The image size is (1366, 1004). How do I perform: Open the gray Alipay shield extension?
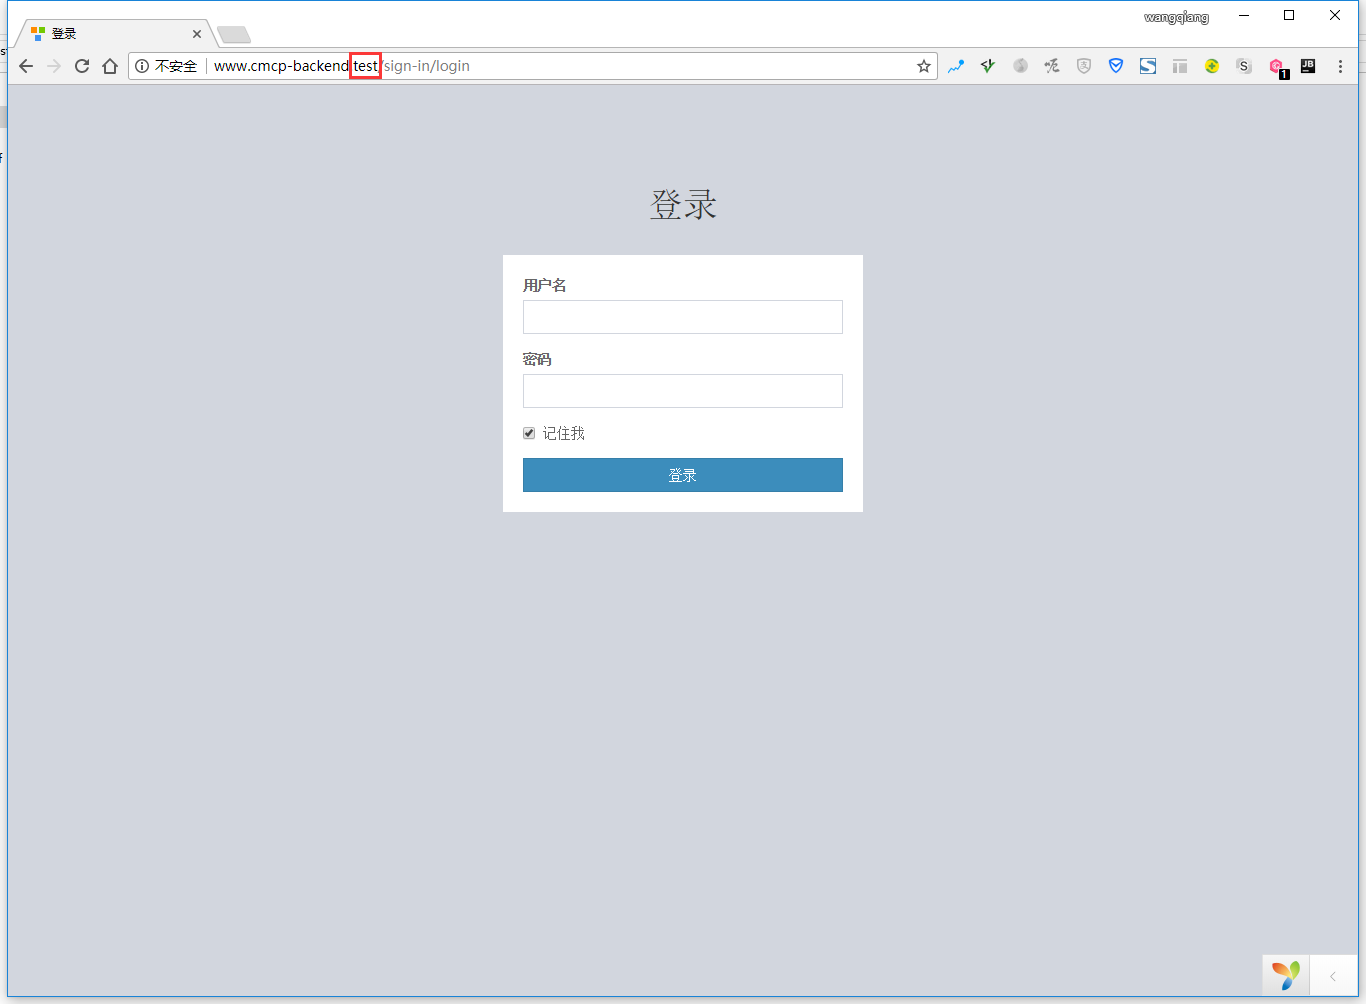click(1084, 66)
